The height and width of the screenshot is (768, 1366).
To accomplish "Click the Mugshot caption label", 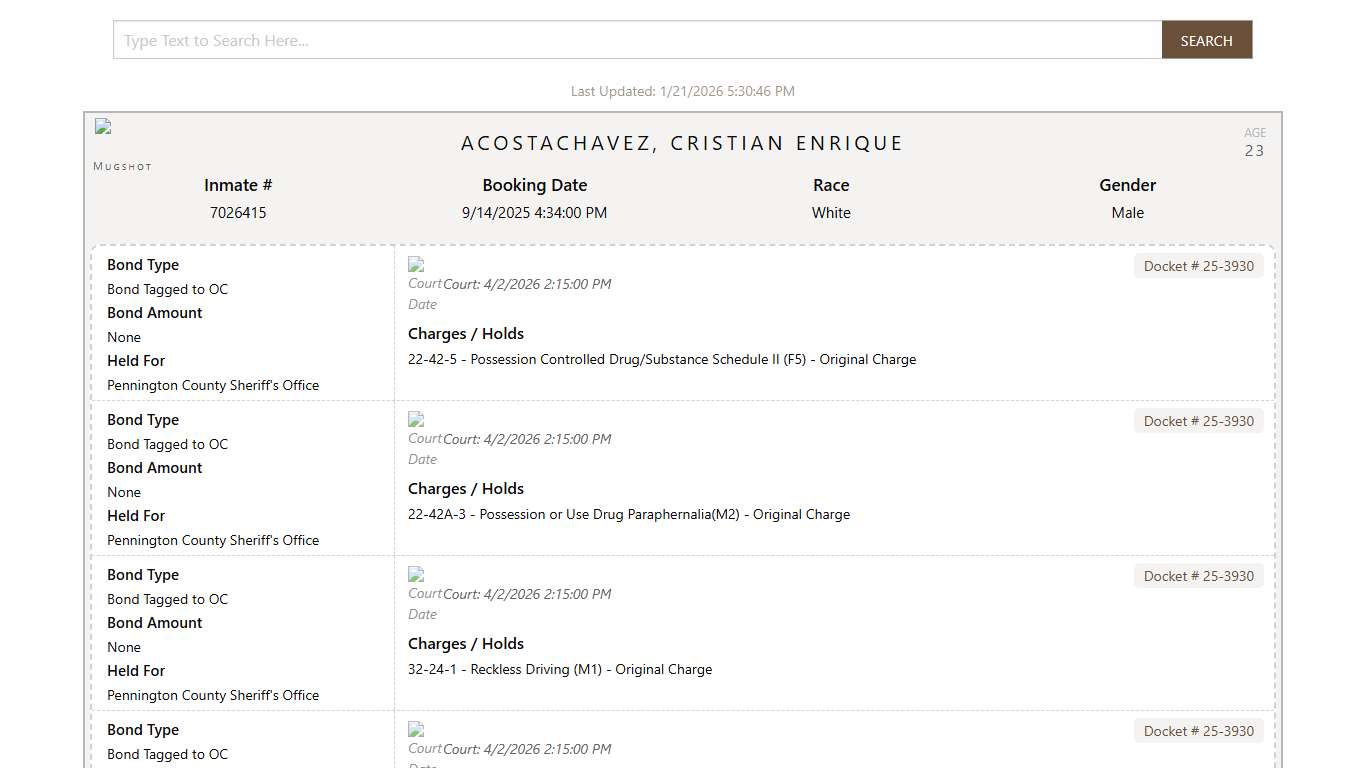I will [122, 166].
